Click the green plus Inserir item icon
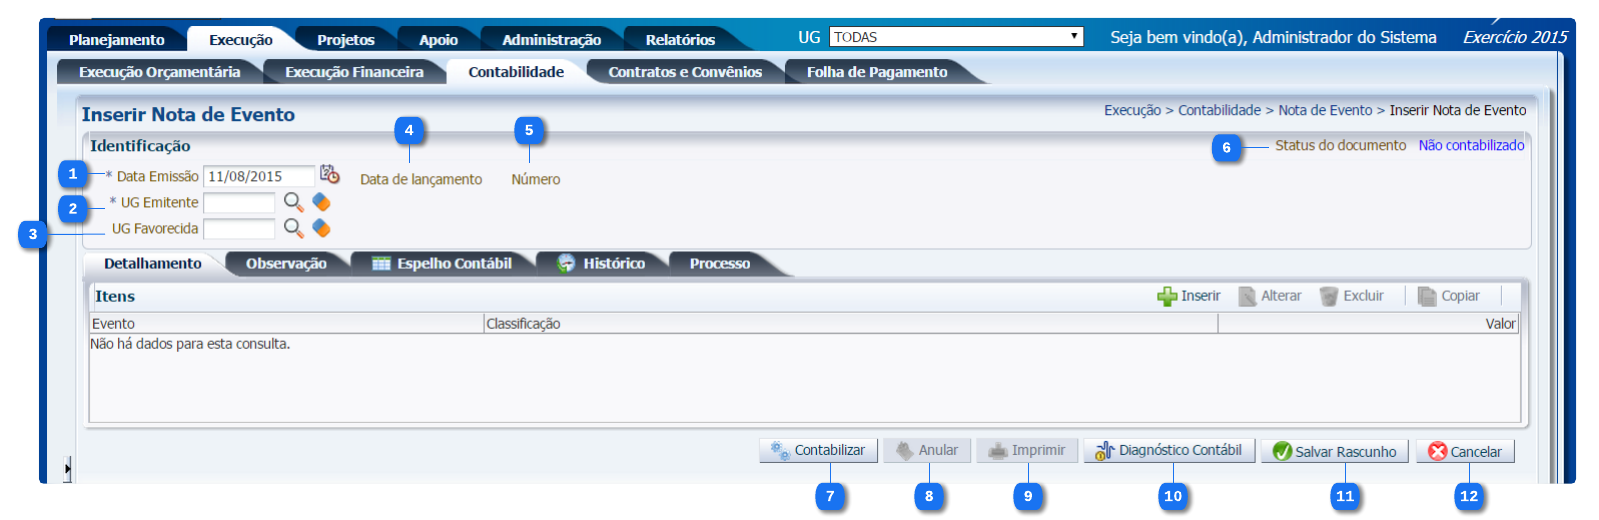 point(1167,296)
